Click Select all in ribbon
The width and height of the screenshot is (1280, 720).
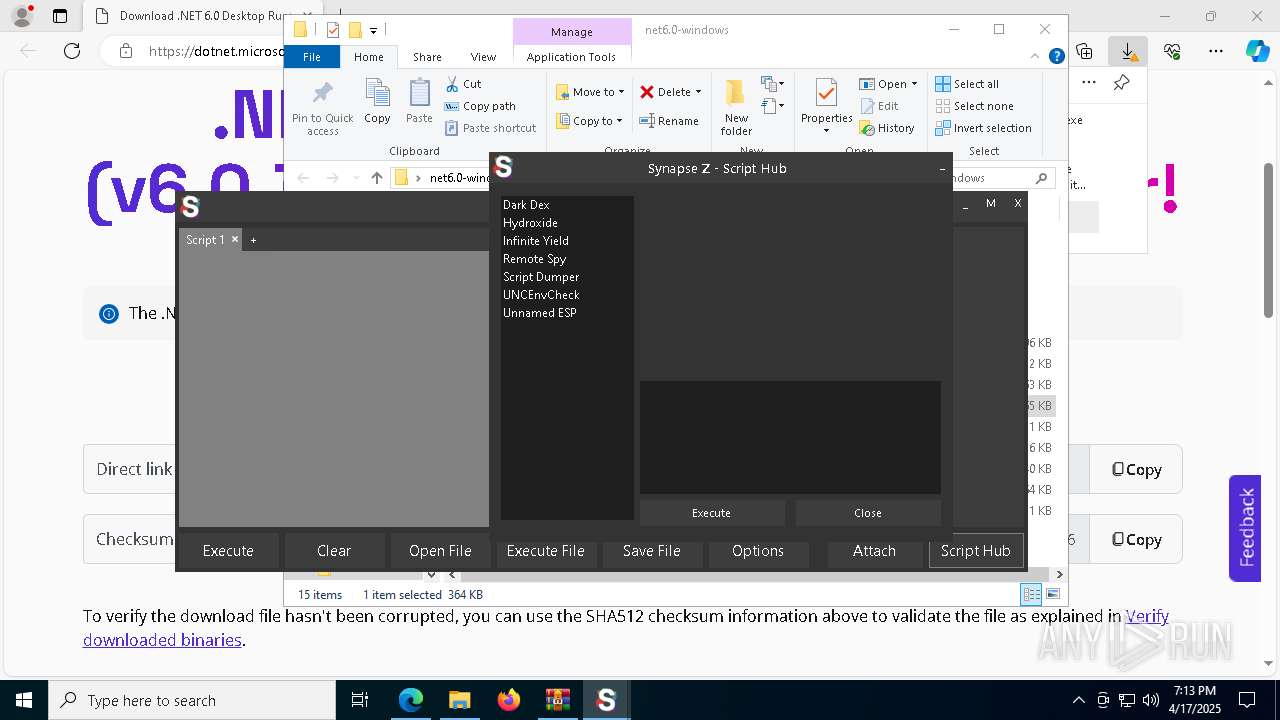click(x=966, y=84)
